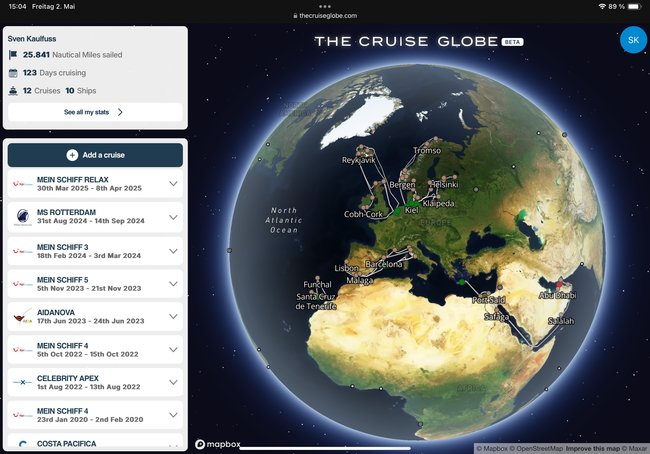The image size is (650, 454).
Task: Click the TUI logo on Mein Schiff Relax
Action: point(22,184)
